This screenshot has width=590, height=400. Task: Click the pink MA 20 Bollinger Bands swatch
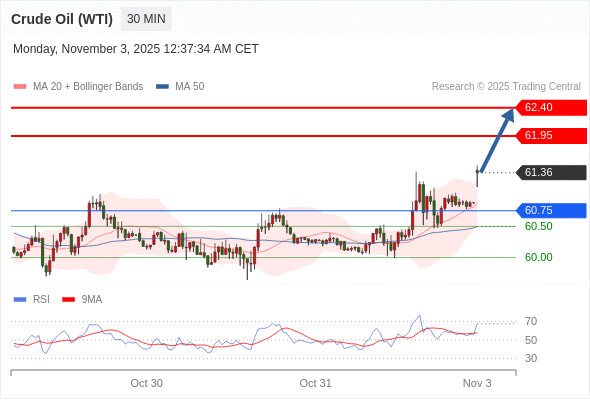(20, 87)
